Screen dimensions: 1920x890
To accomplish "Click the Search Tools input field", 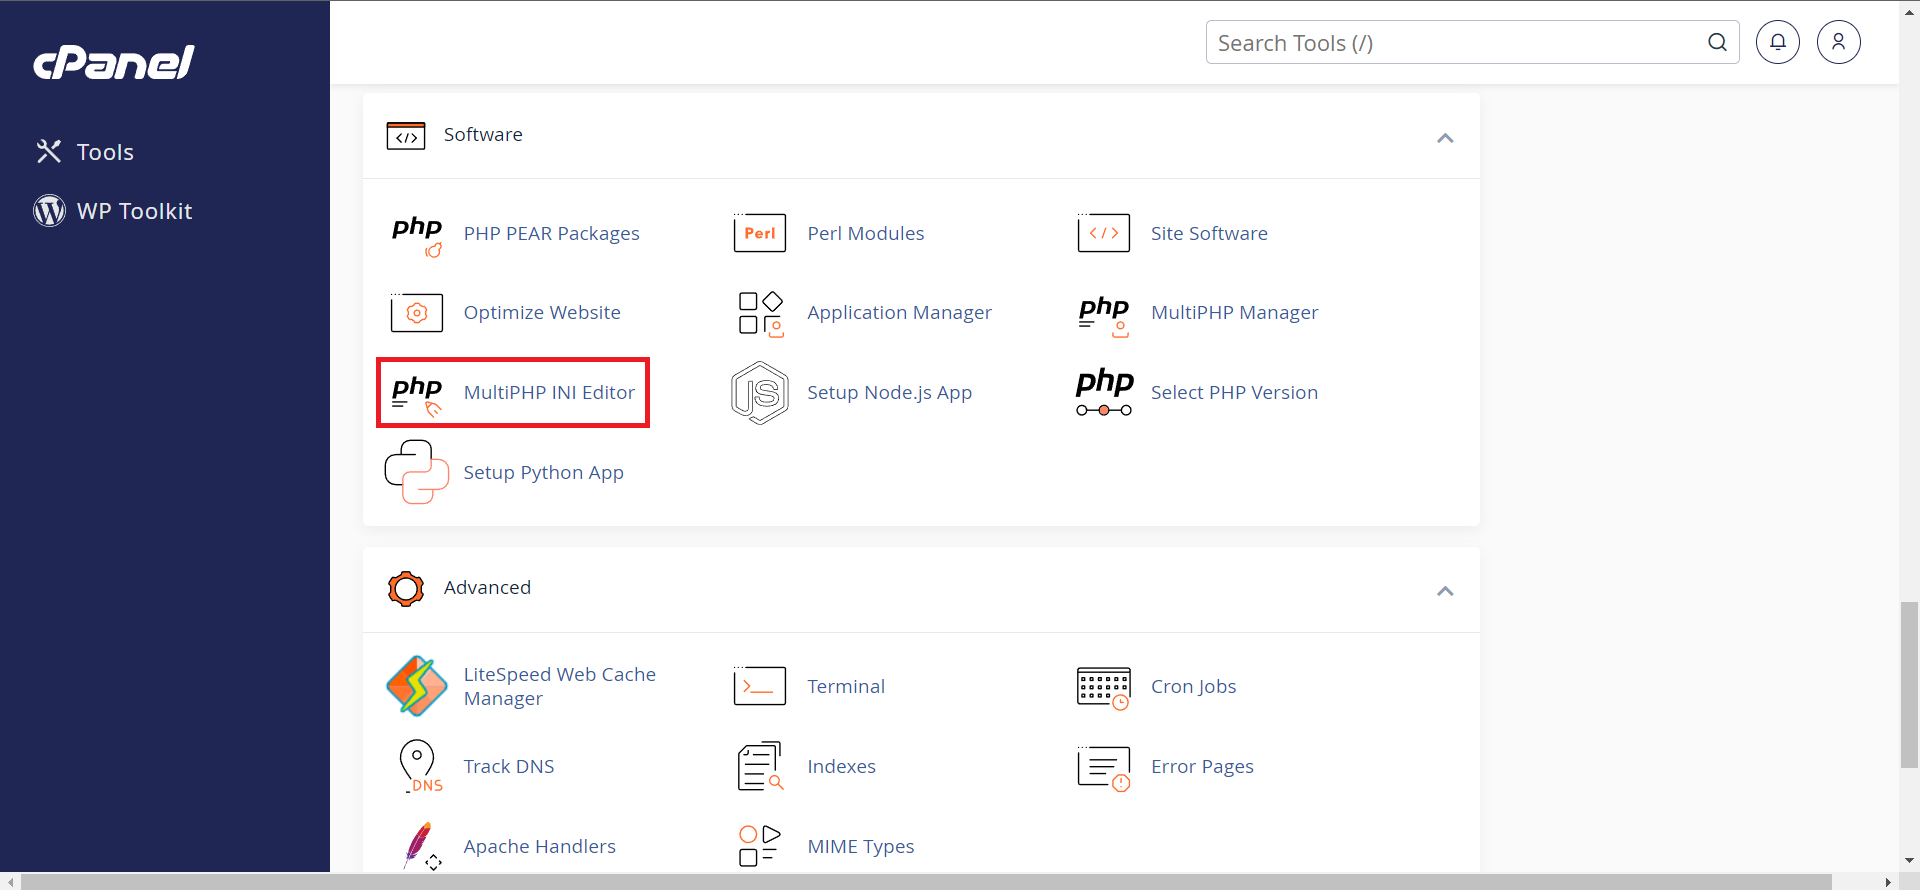I will 1472,42.
